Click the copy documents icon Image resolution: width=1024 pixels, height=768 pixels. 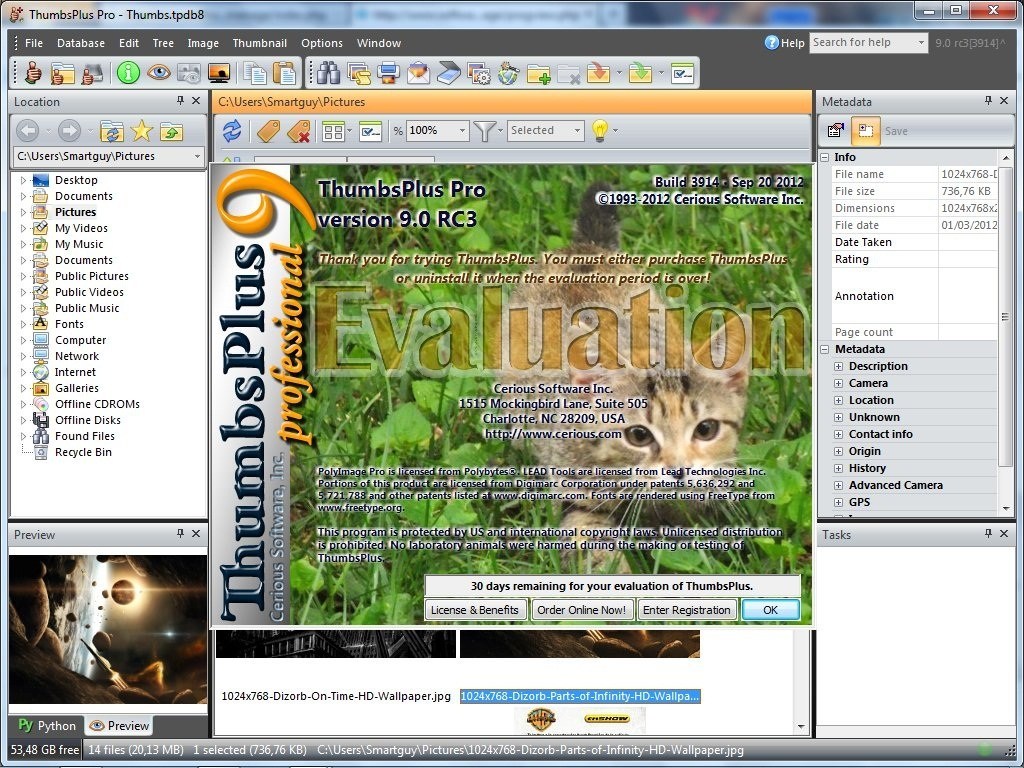(x=255, y=72)
